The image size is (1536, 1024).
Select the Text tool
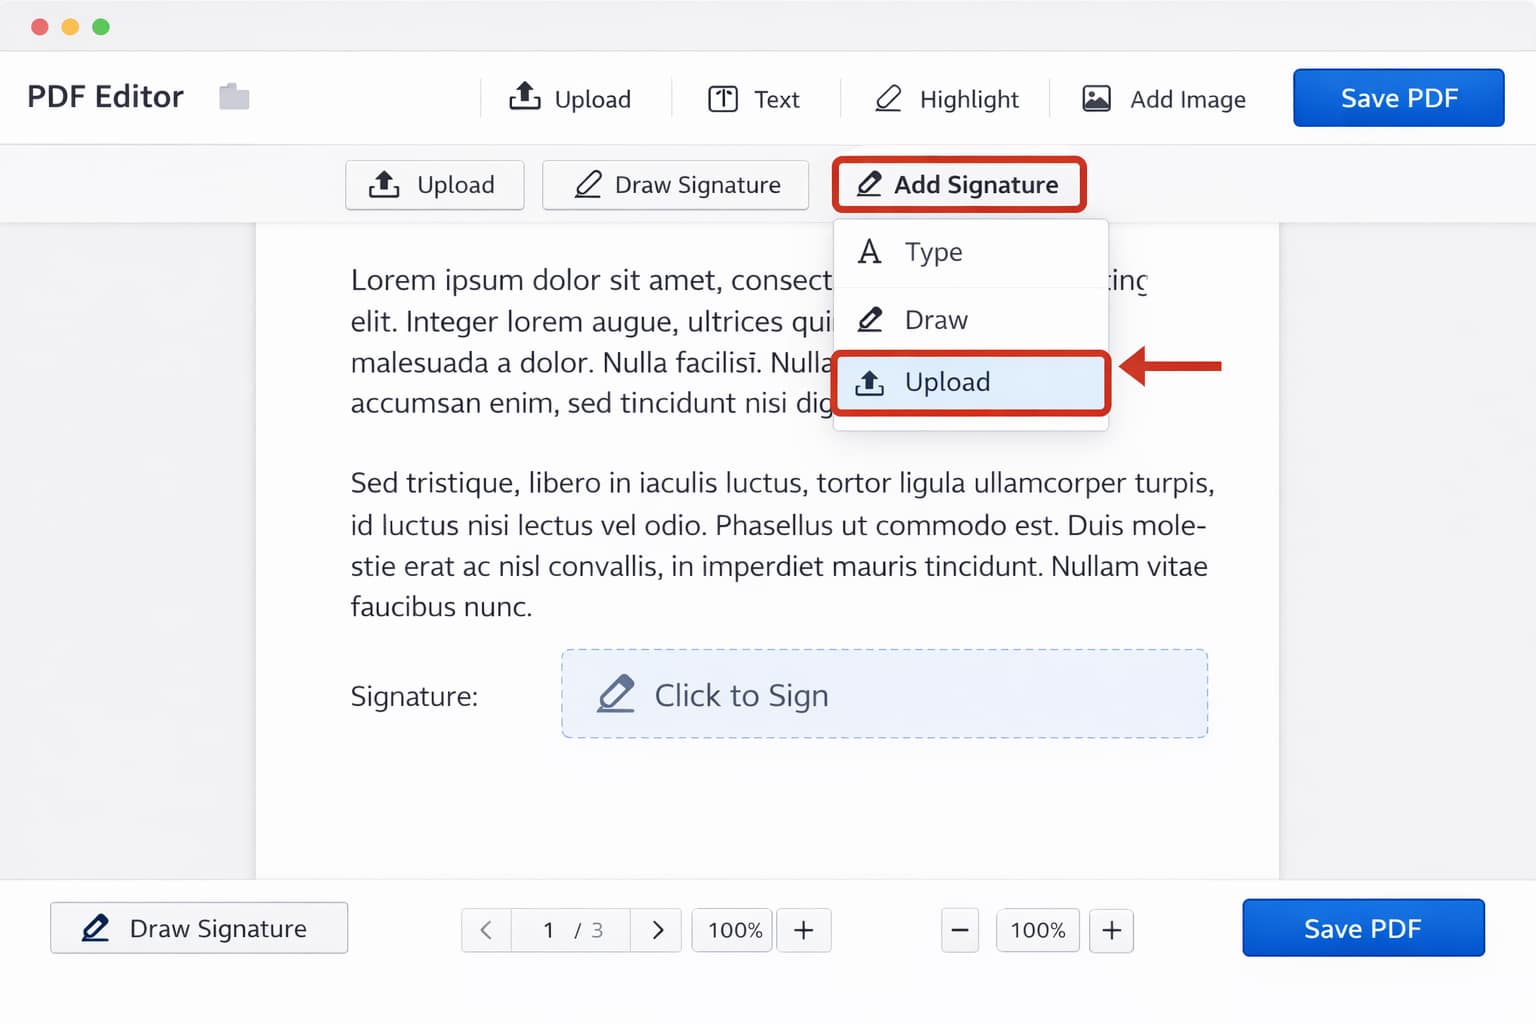[754, 99]
